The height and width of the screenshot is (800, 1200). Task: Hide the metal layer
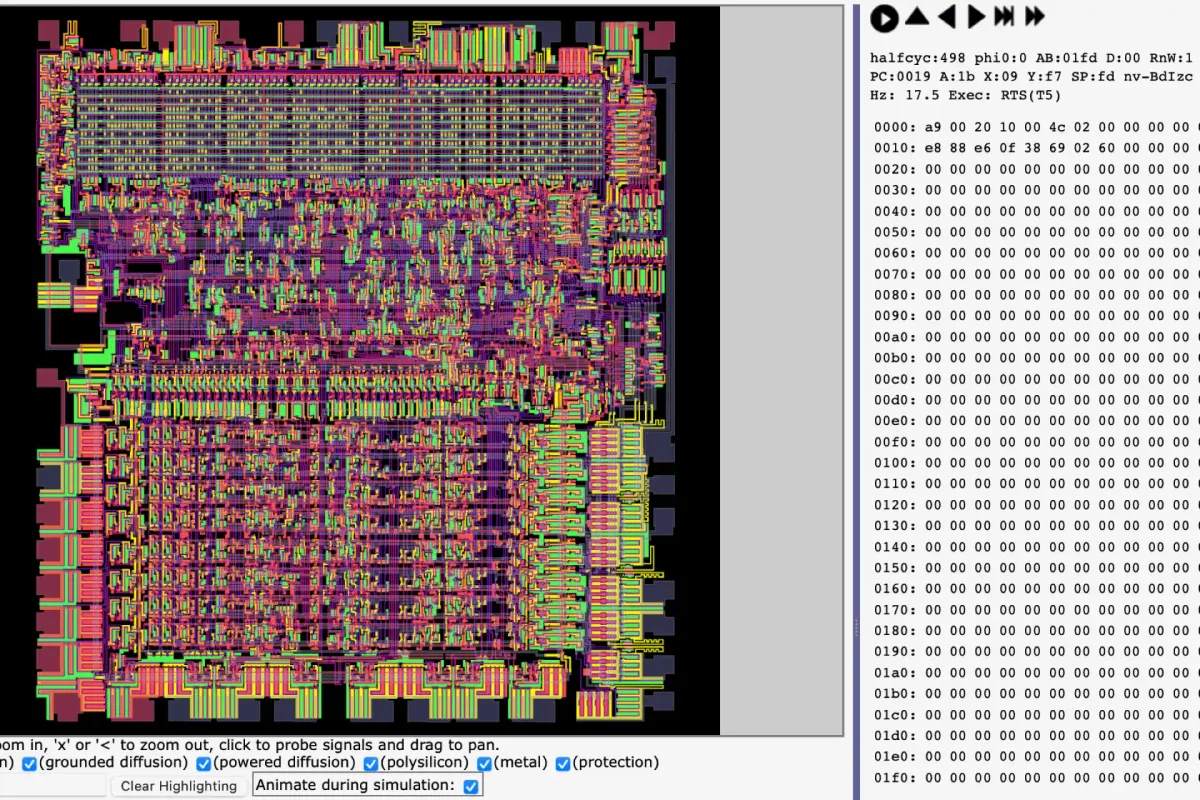point(484,762)
